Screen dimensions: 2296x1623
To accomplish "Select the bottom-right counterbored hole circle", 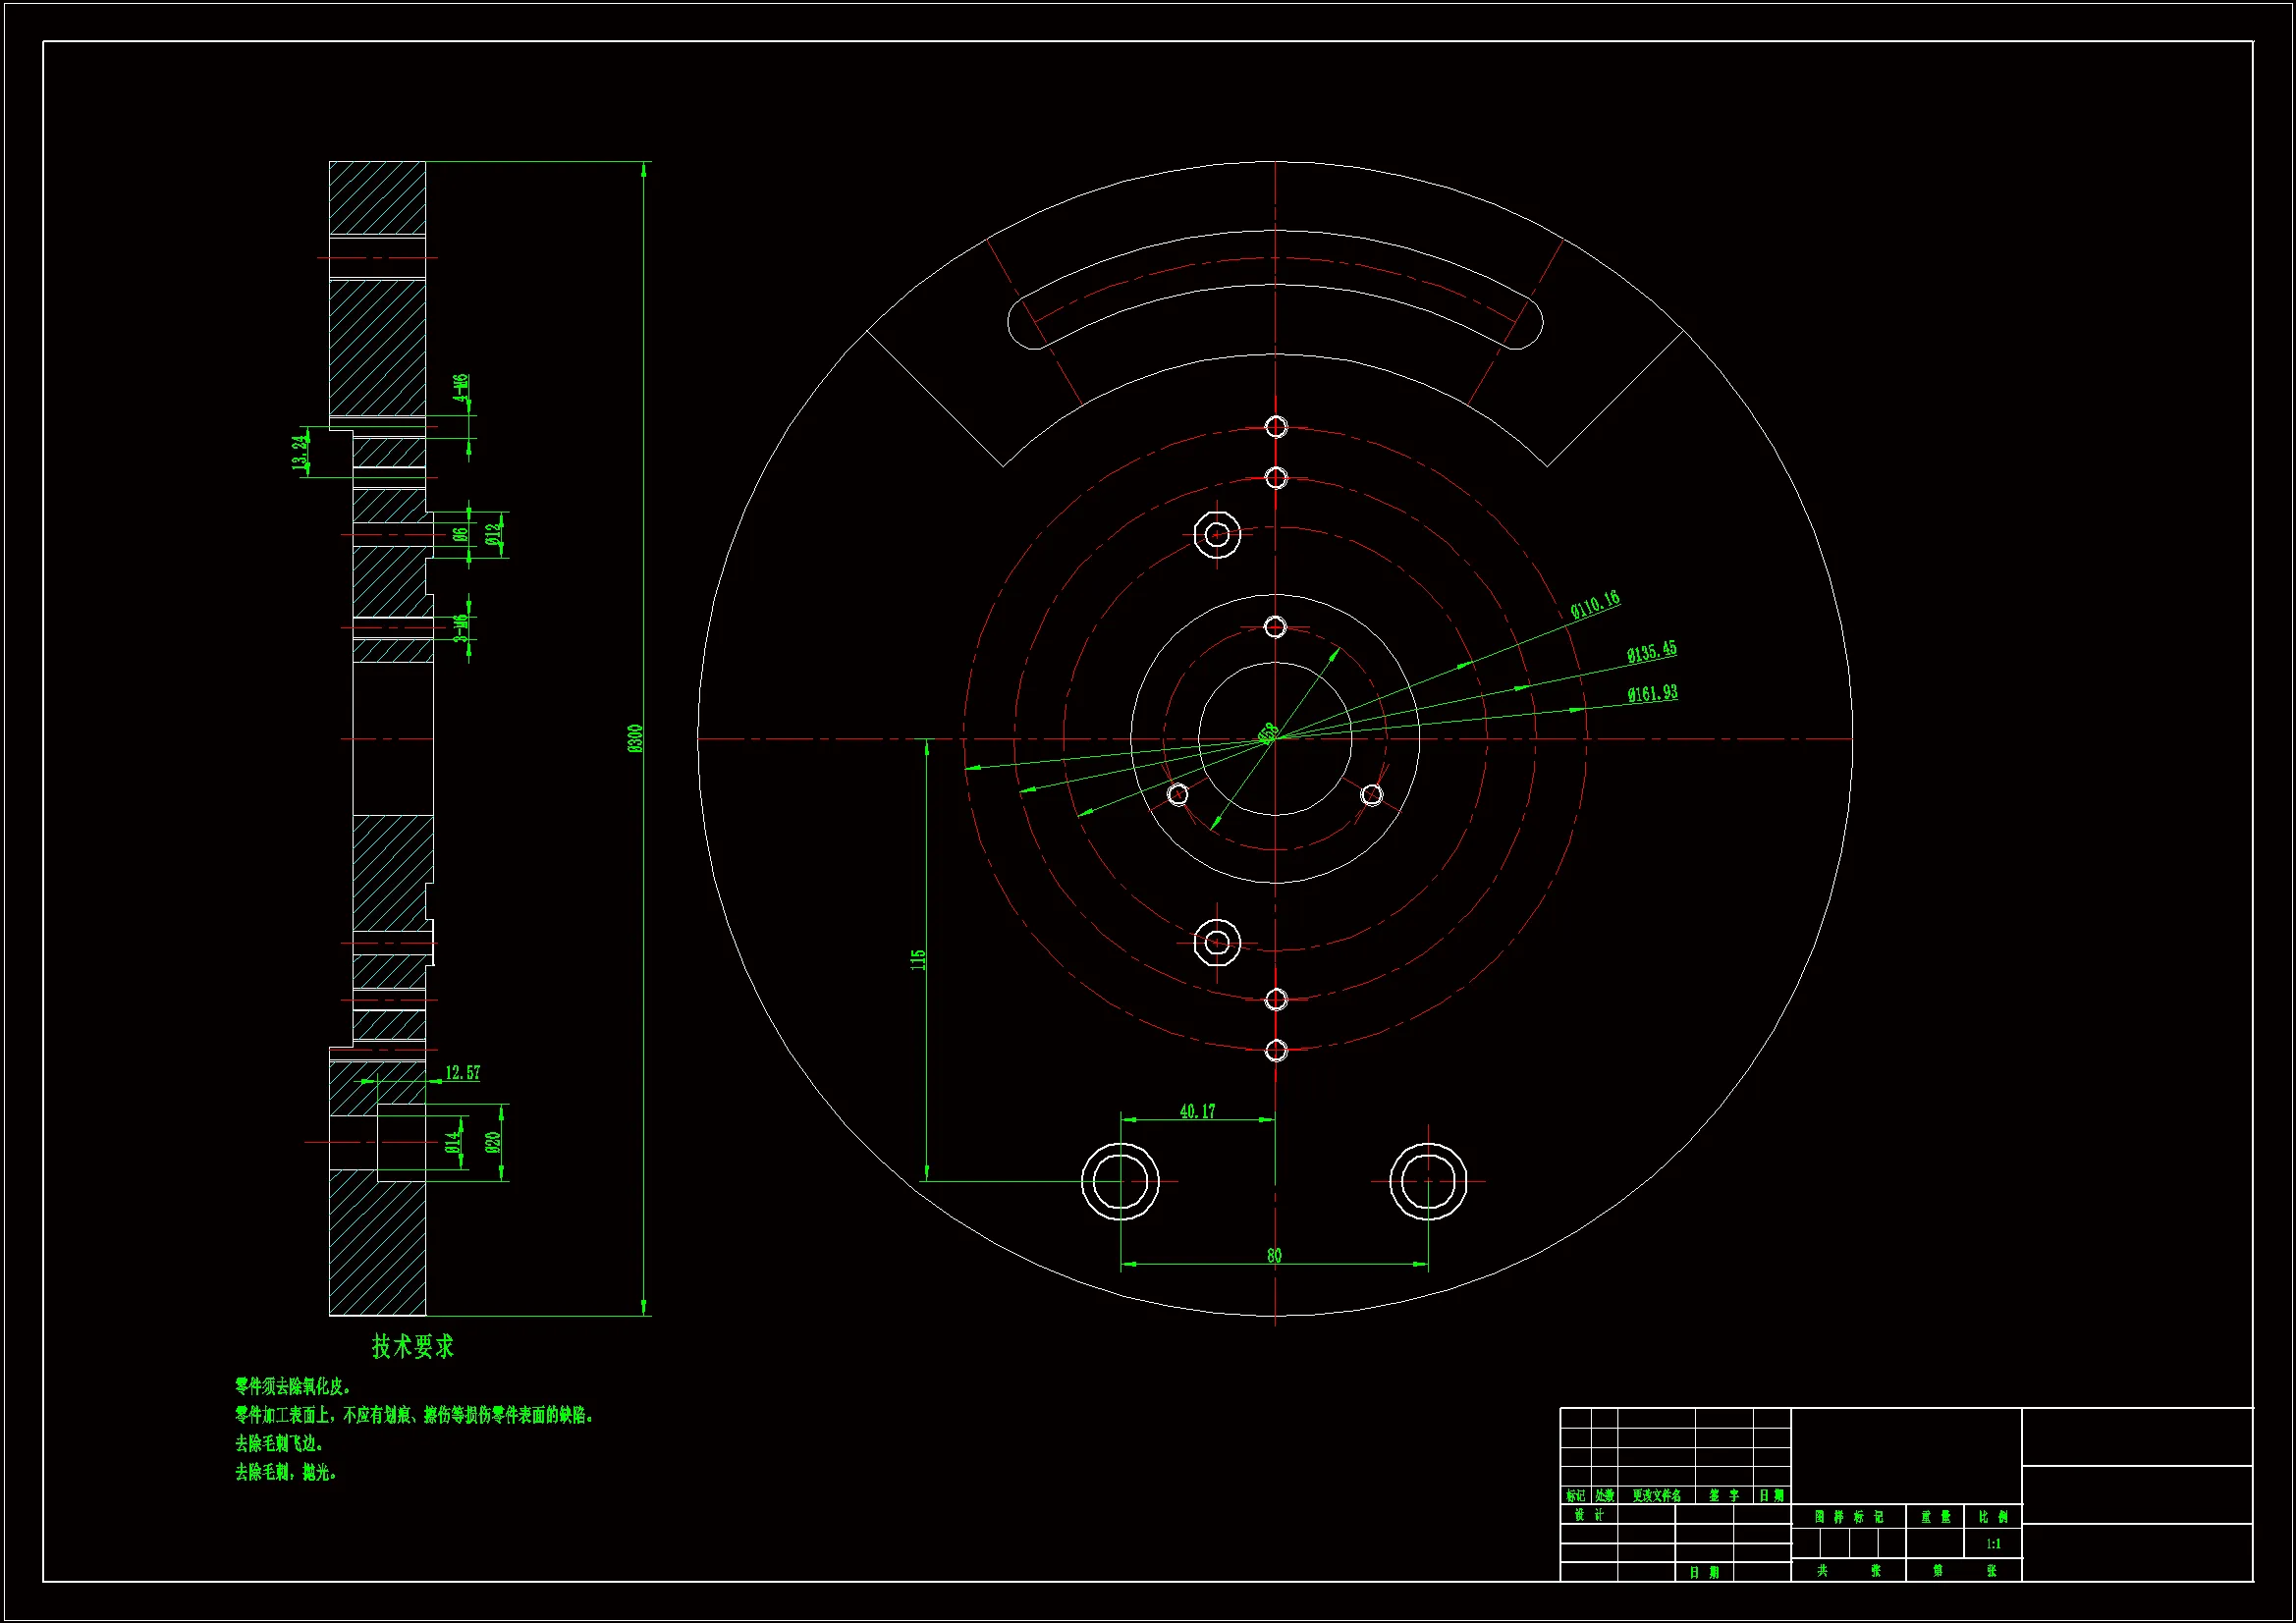I will pyautogui.click(x=1428, y=1181).
